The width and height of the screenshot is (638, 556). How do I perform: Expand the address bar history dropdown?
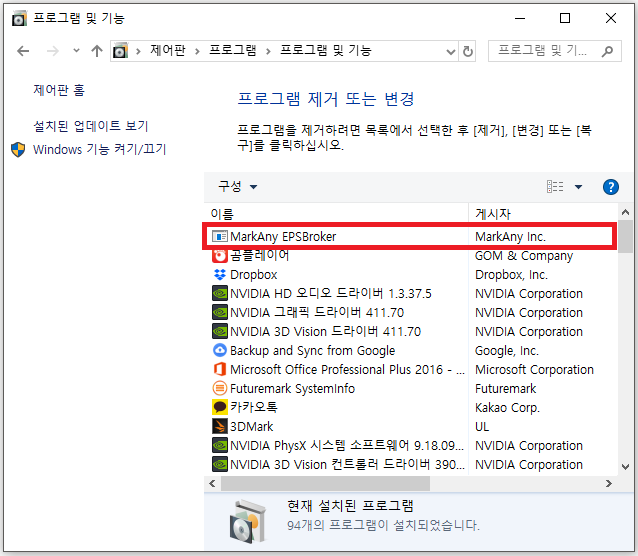coord(450,52)
